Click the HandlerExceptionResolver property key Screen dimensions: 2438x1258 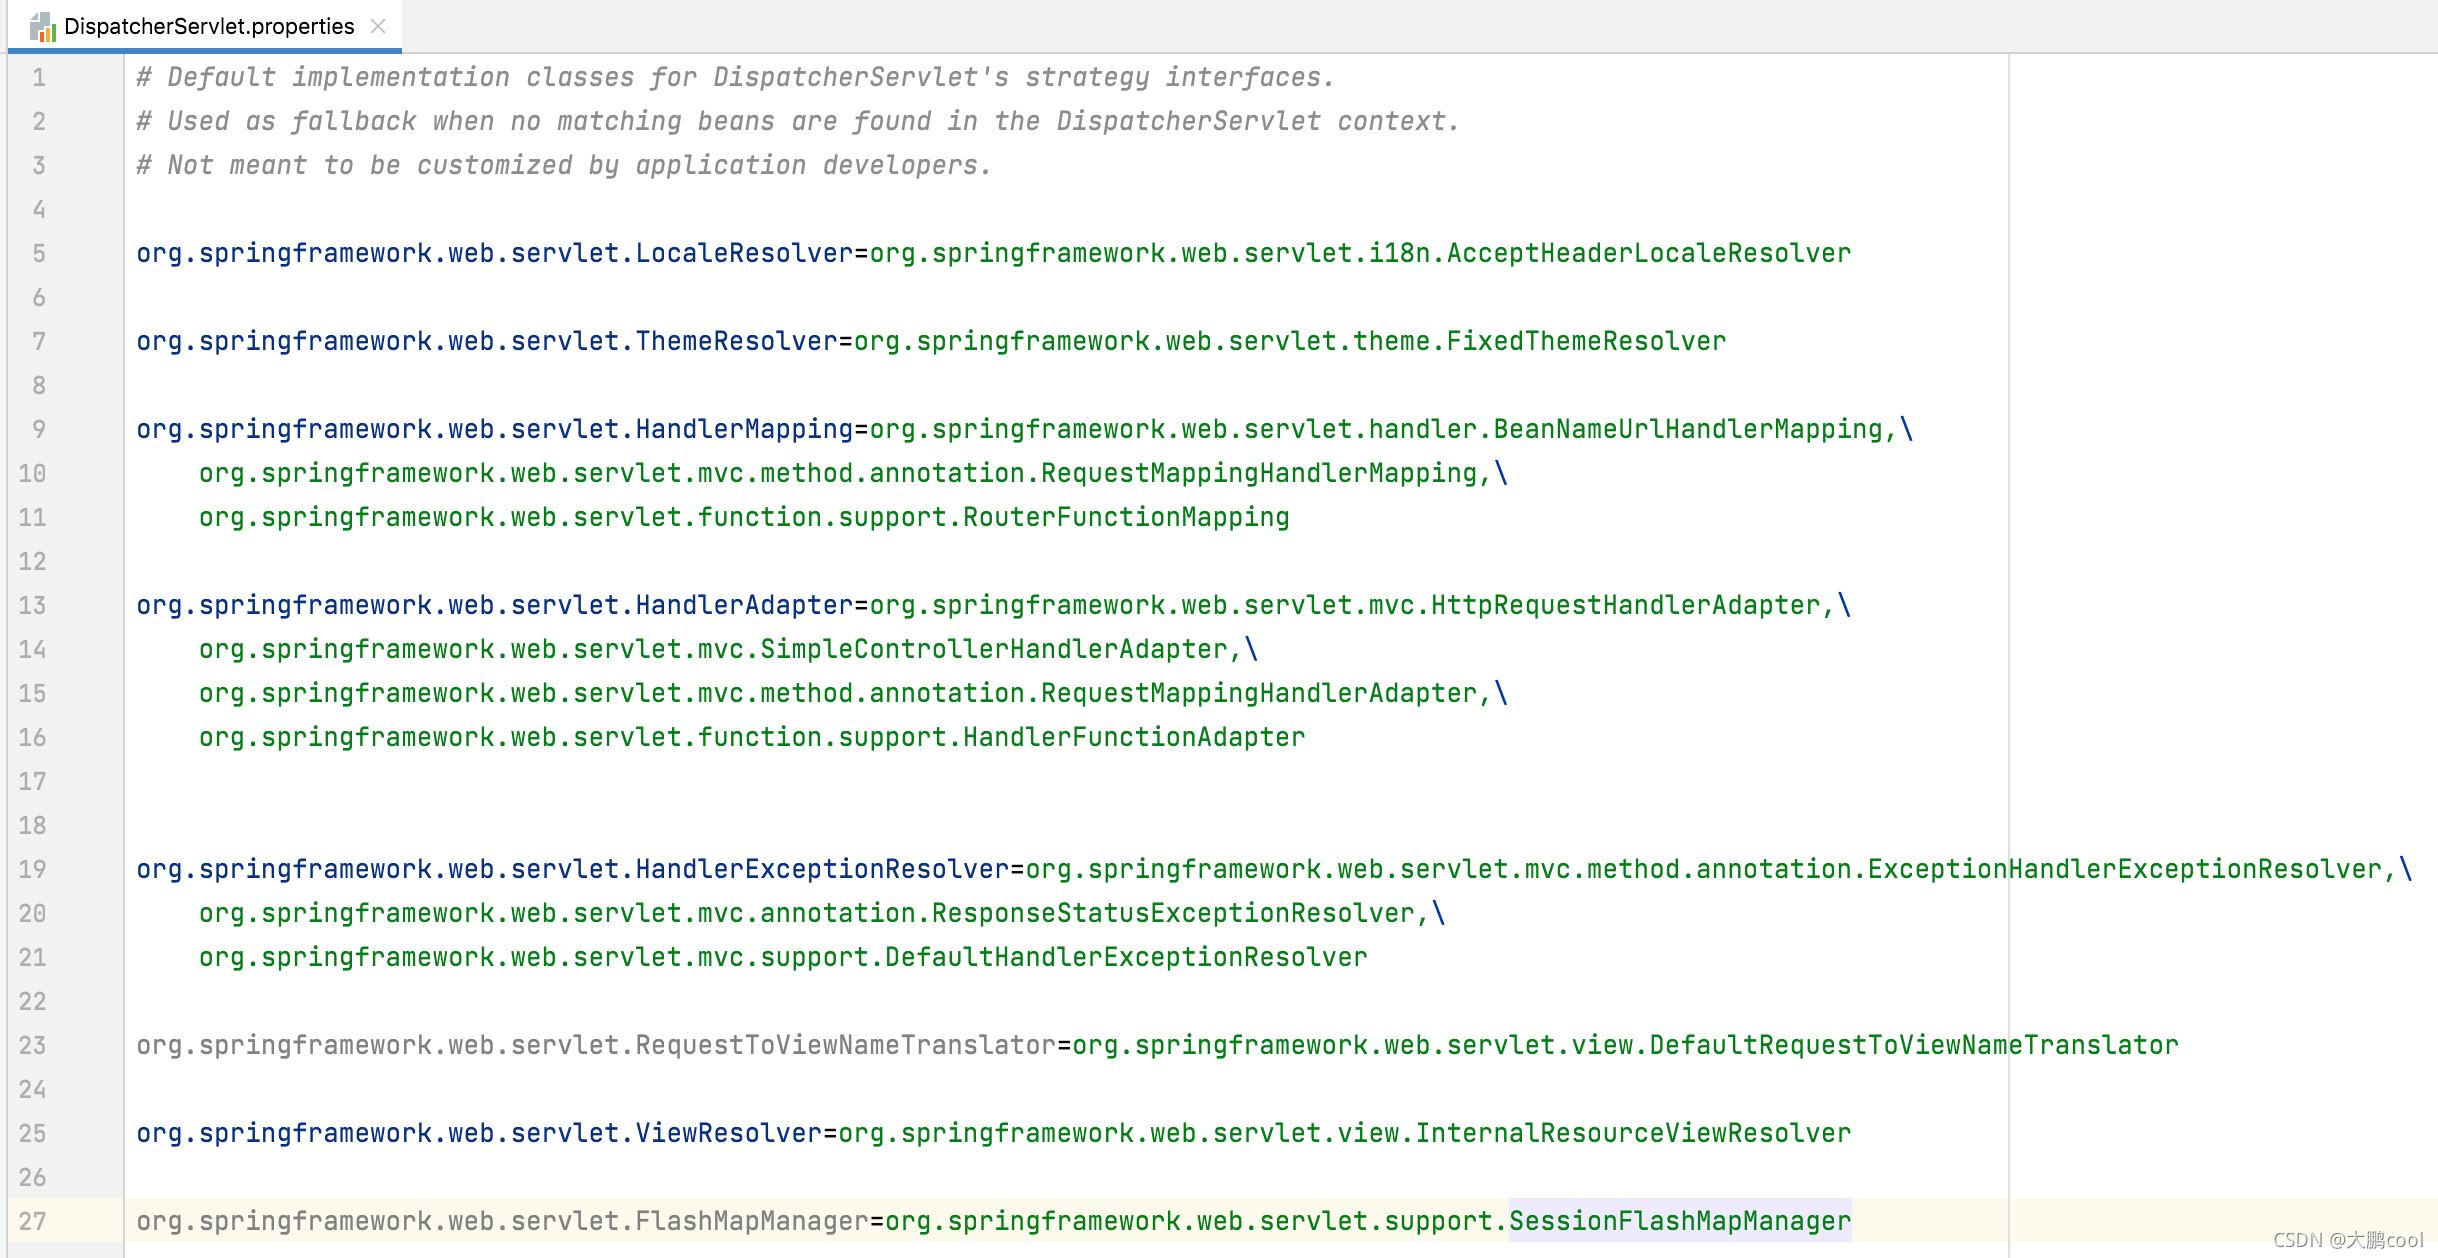573,870
